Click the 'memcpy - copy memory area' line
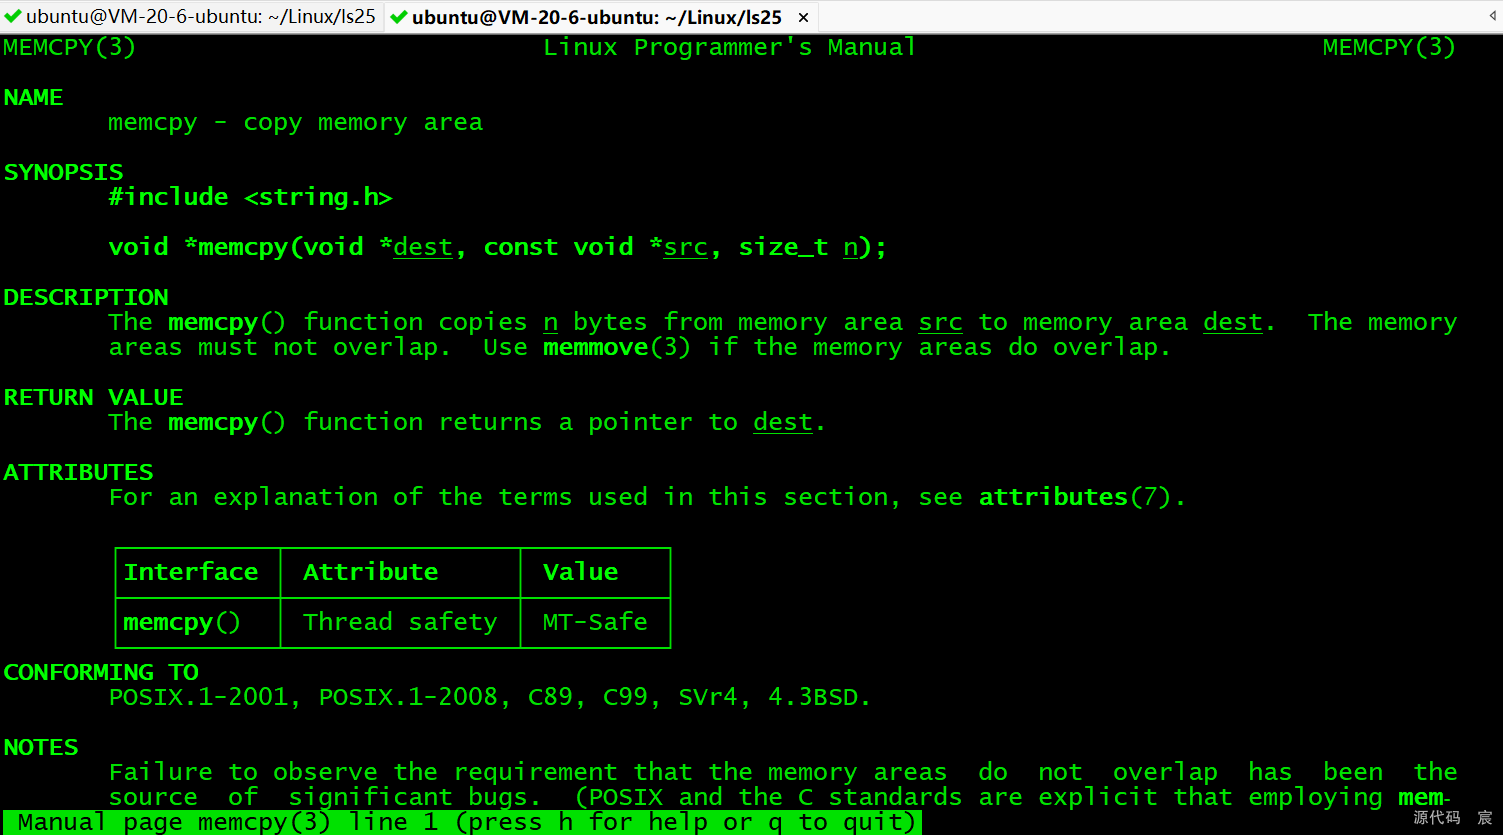 (296, 123)
